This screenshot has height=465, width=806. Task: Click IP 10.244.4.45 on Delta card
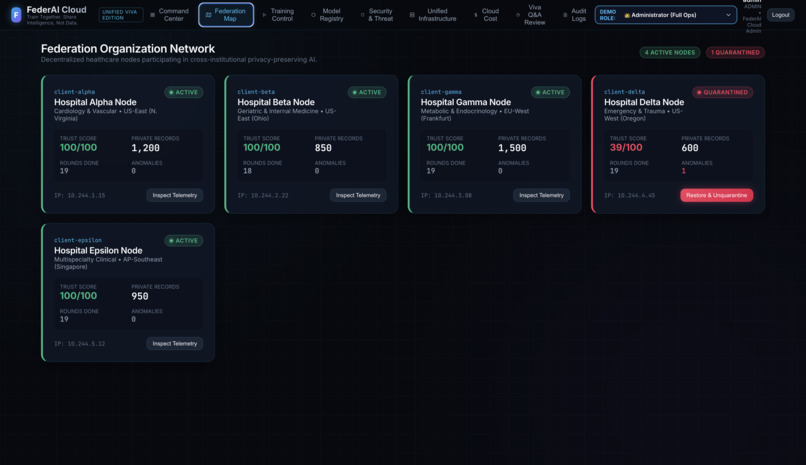[x=630, y=196]
